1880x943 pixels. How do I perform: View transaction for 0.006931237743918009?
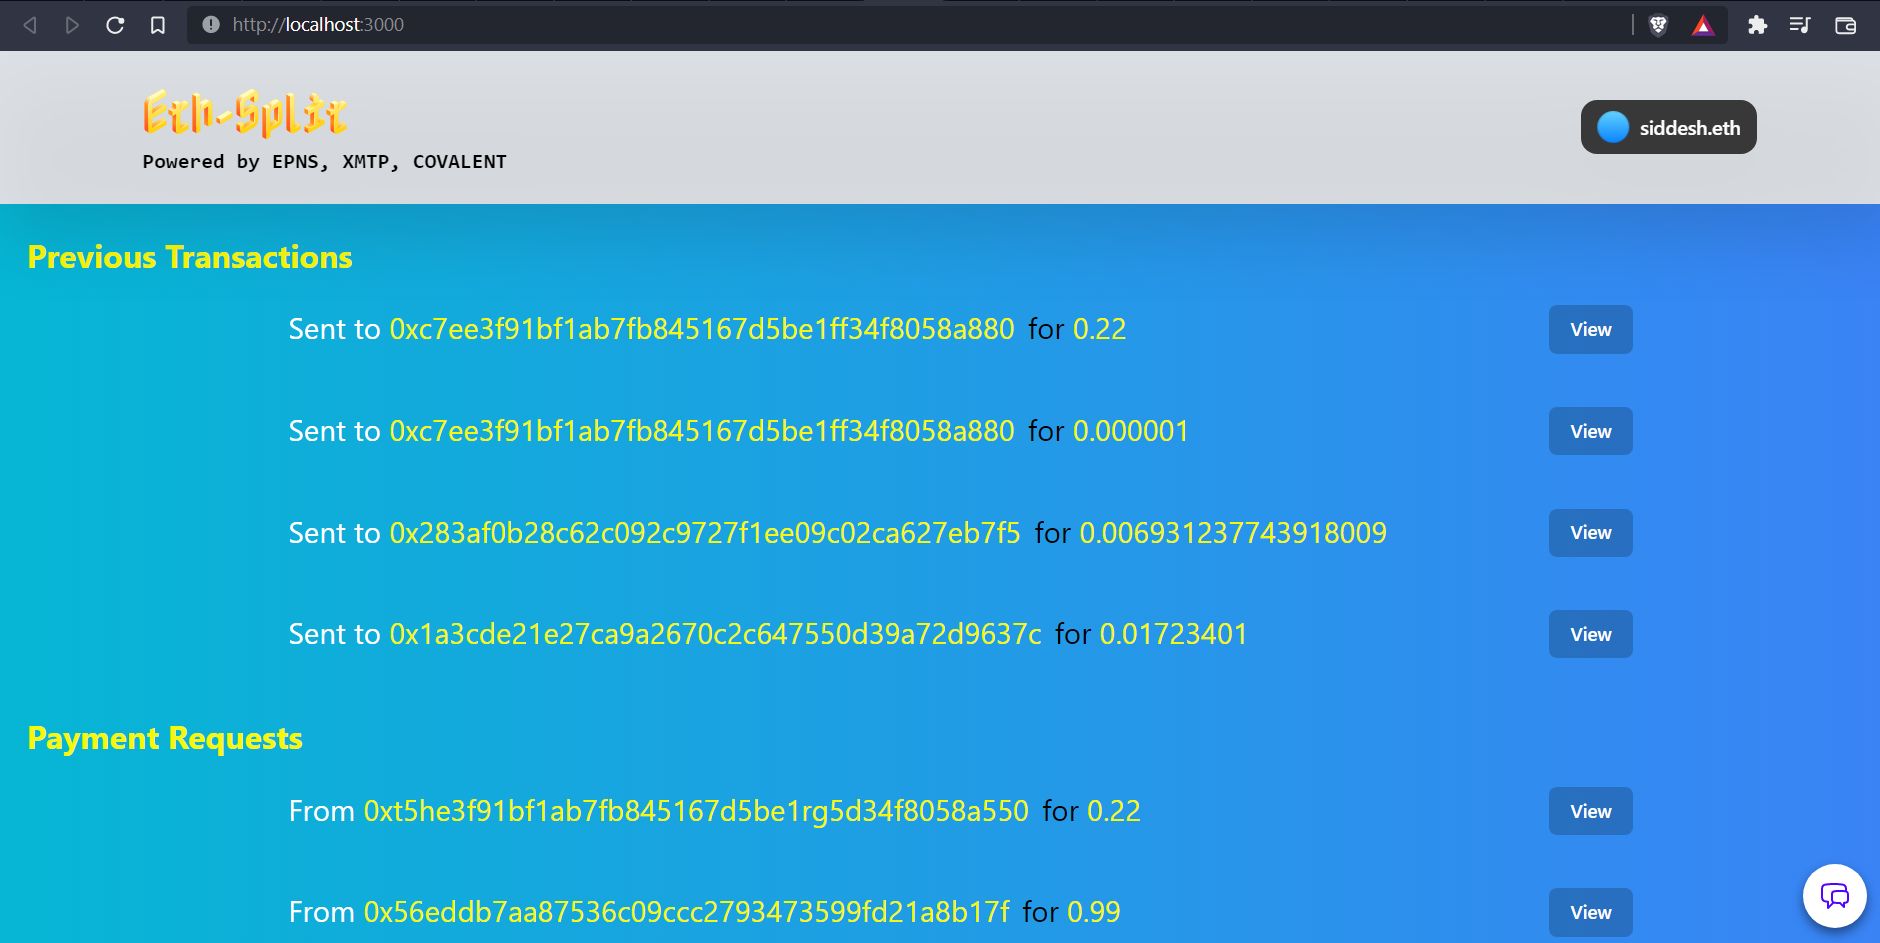point(1591,533)
